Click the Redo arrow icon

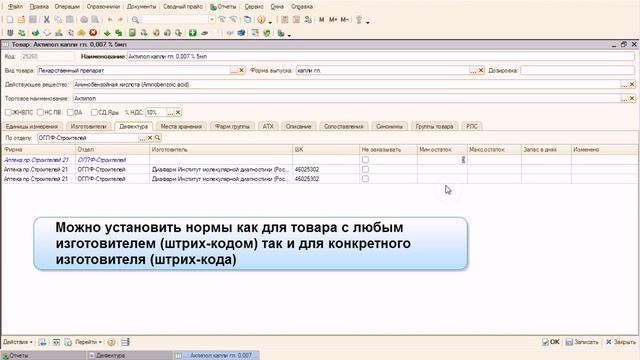coord(120,20)
